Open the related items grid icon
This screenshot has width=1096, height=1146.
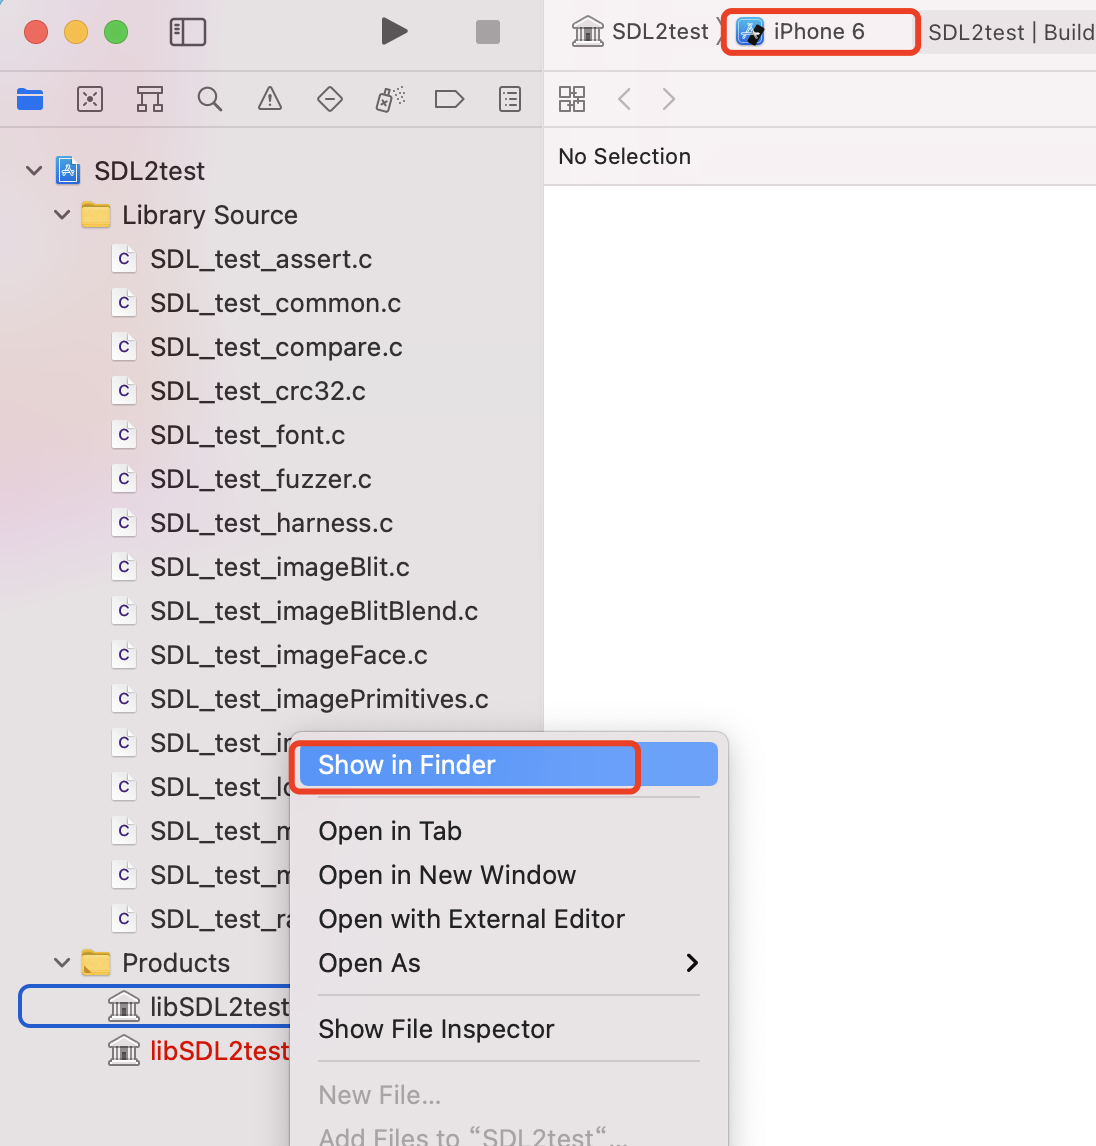point(572,99)
